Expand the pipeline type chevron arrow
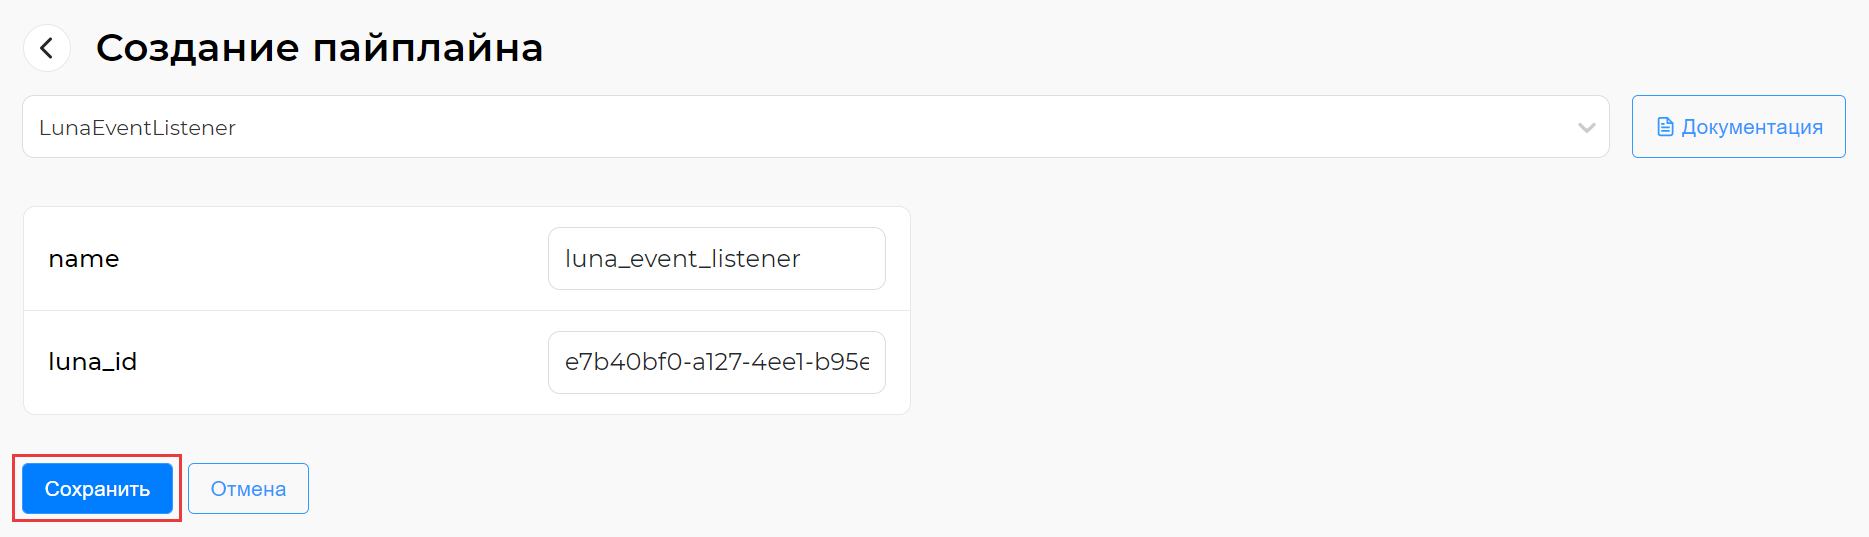 [1586, 128]
